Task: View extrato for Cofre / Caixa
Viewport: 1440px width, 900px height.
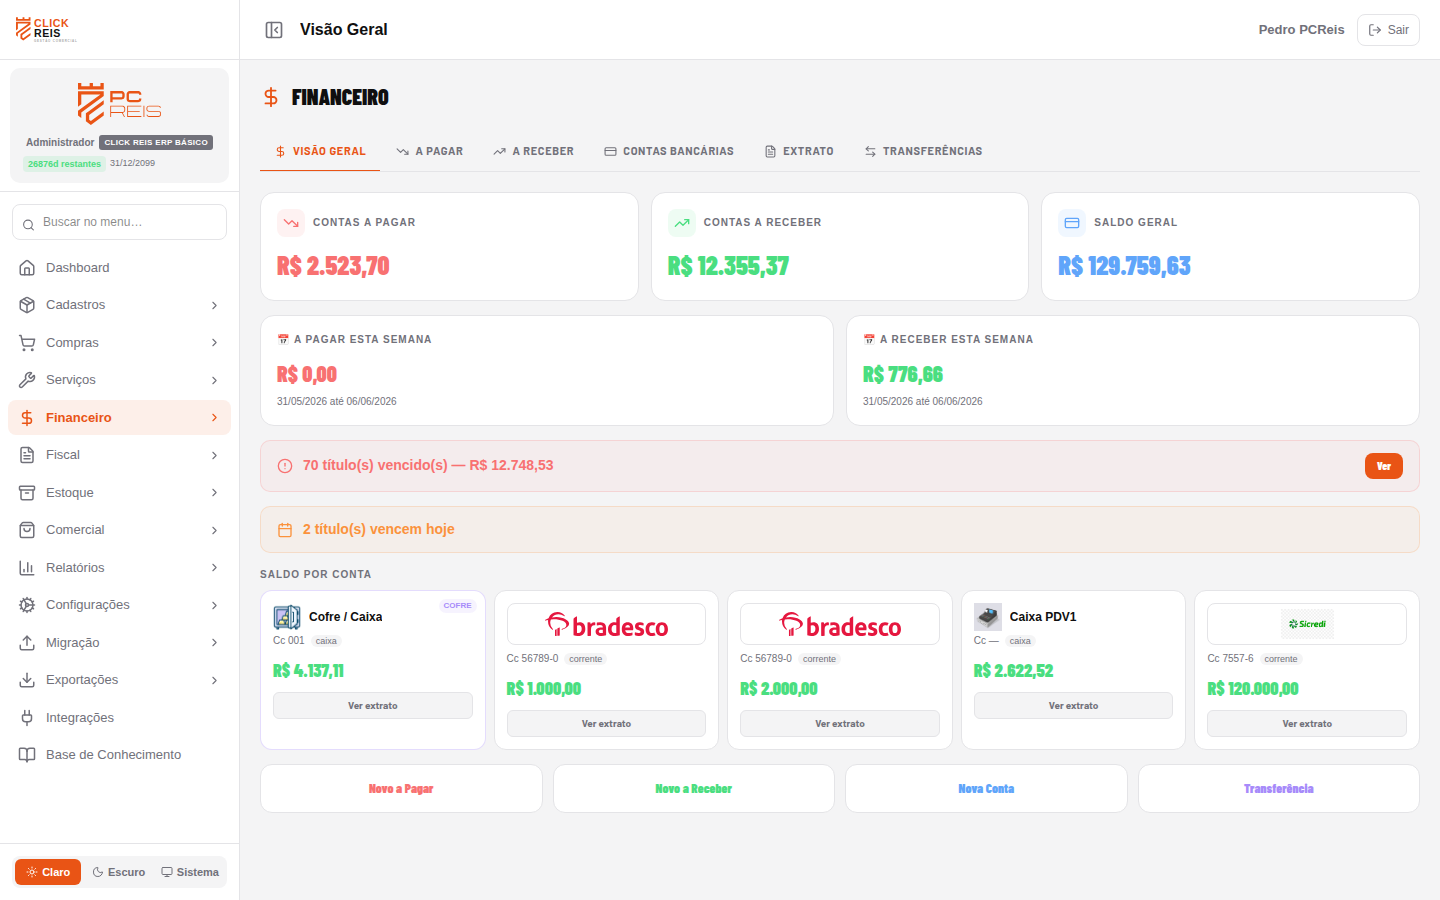Action: click(x=373, y=706)
